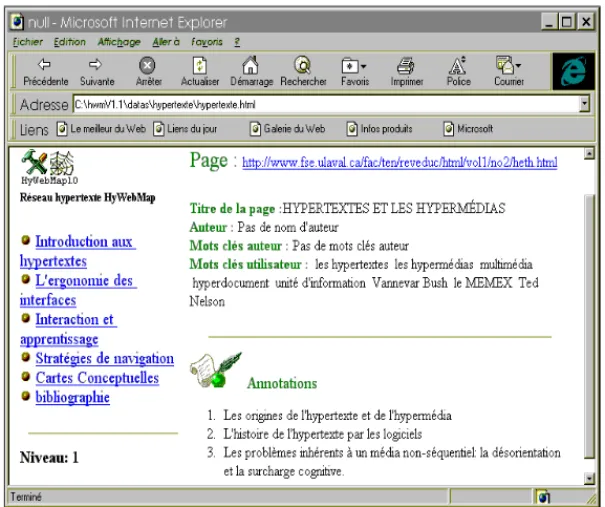Click annotation Les origines de l'hypertexte
Viewport: 605px width, 507px height.
[337, 415]
